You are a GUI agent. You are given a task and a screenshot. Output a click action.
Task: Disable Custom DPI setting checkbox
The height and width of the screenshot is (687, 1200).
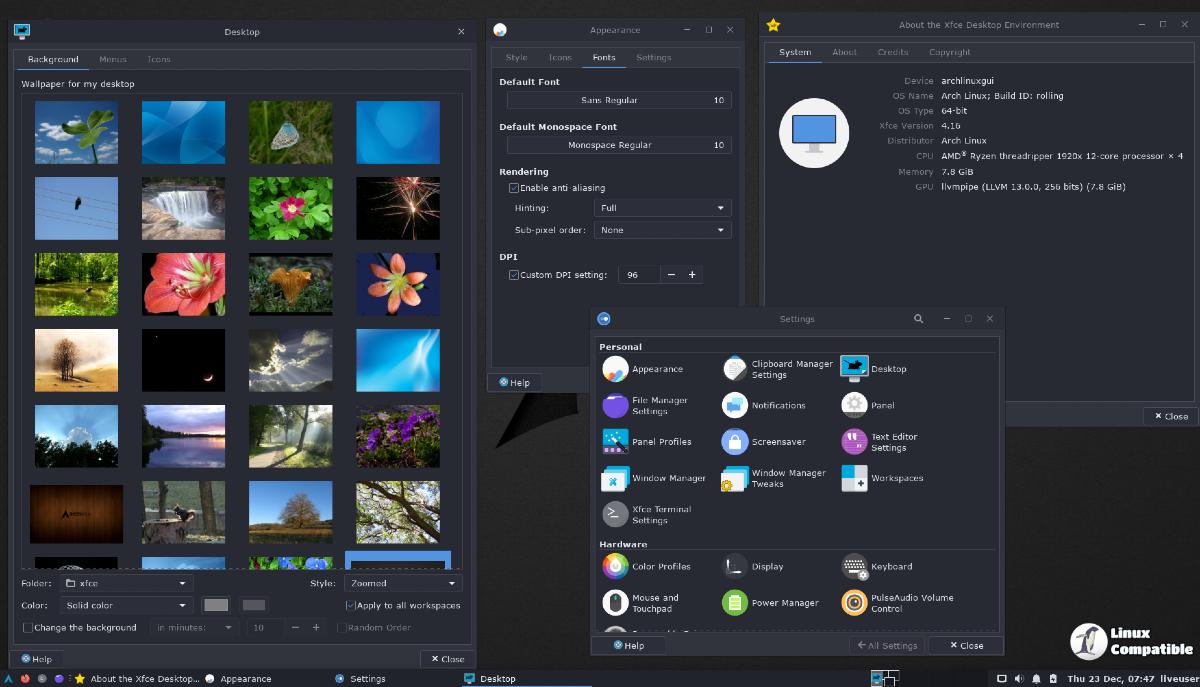(x=514, y=275)
